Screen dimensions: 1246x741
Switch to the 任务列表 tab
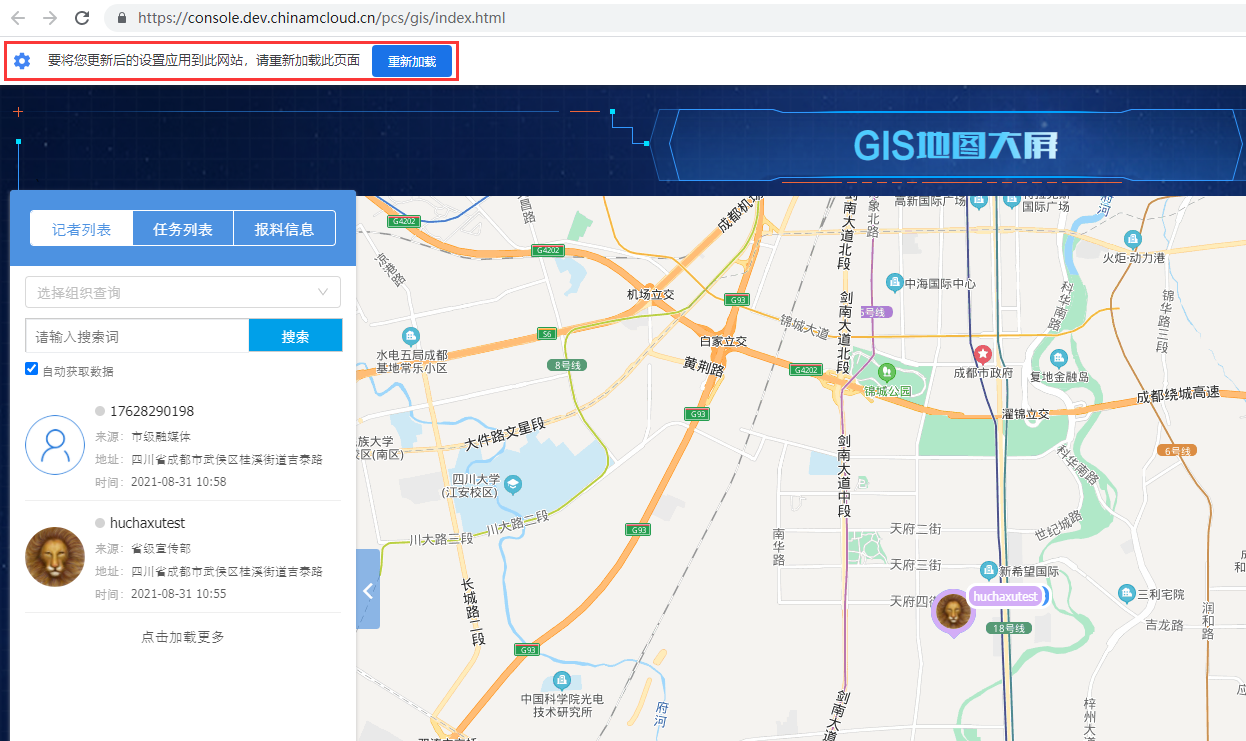[183, 229]
